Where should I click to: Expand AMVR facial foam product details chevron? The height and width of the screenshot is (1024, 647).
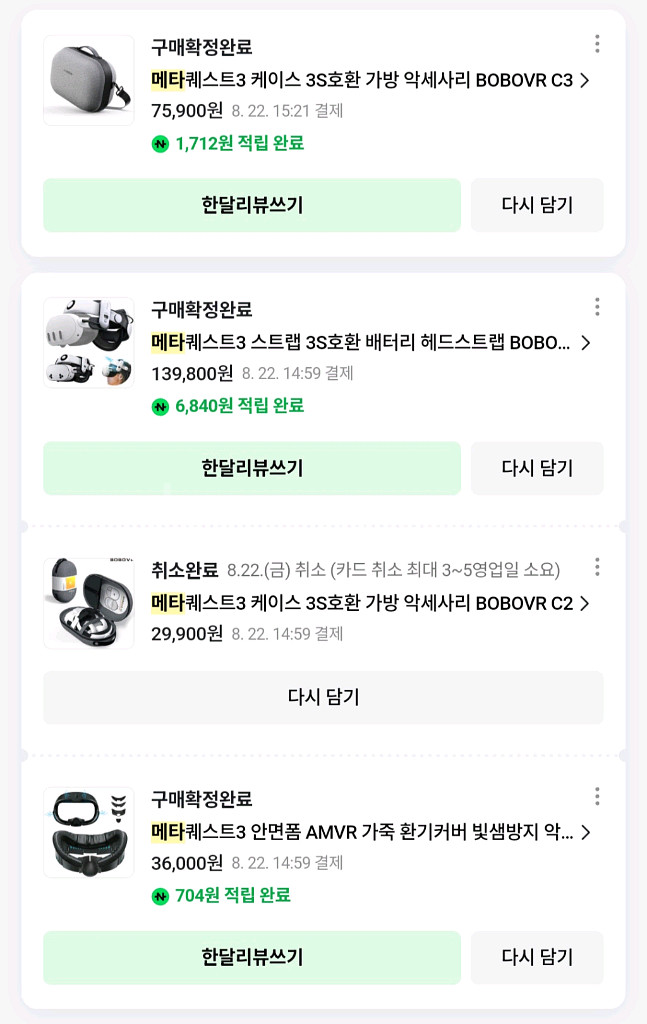click(585, 833)
